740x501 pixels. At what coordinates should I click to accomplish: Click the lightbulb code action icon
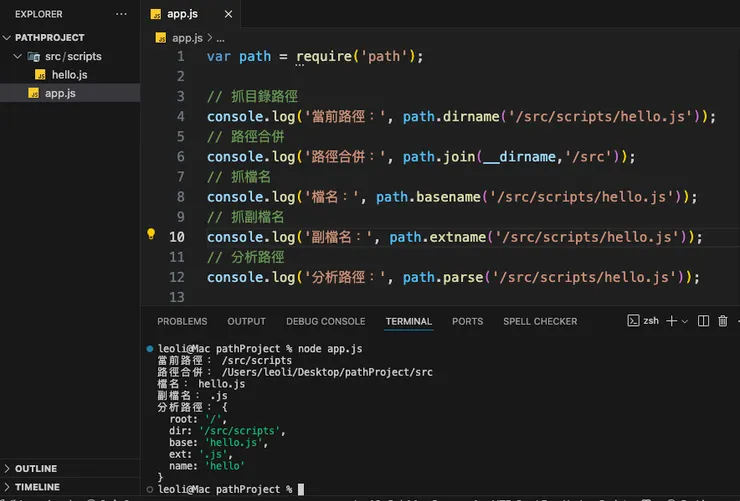(x=151, y=235)
